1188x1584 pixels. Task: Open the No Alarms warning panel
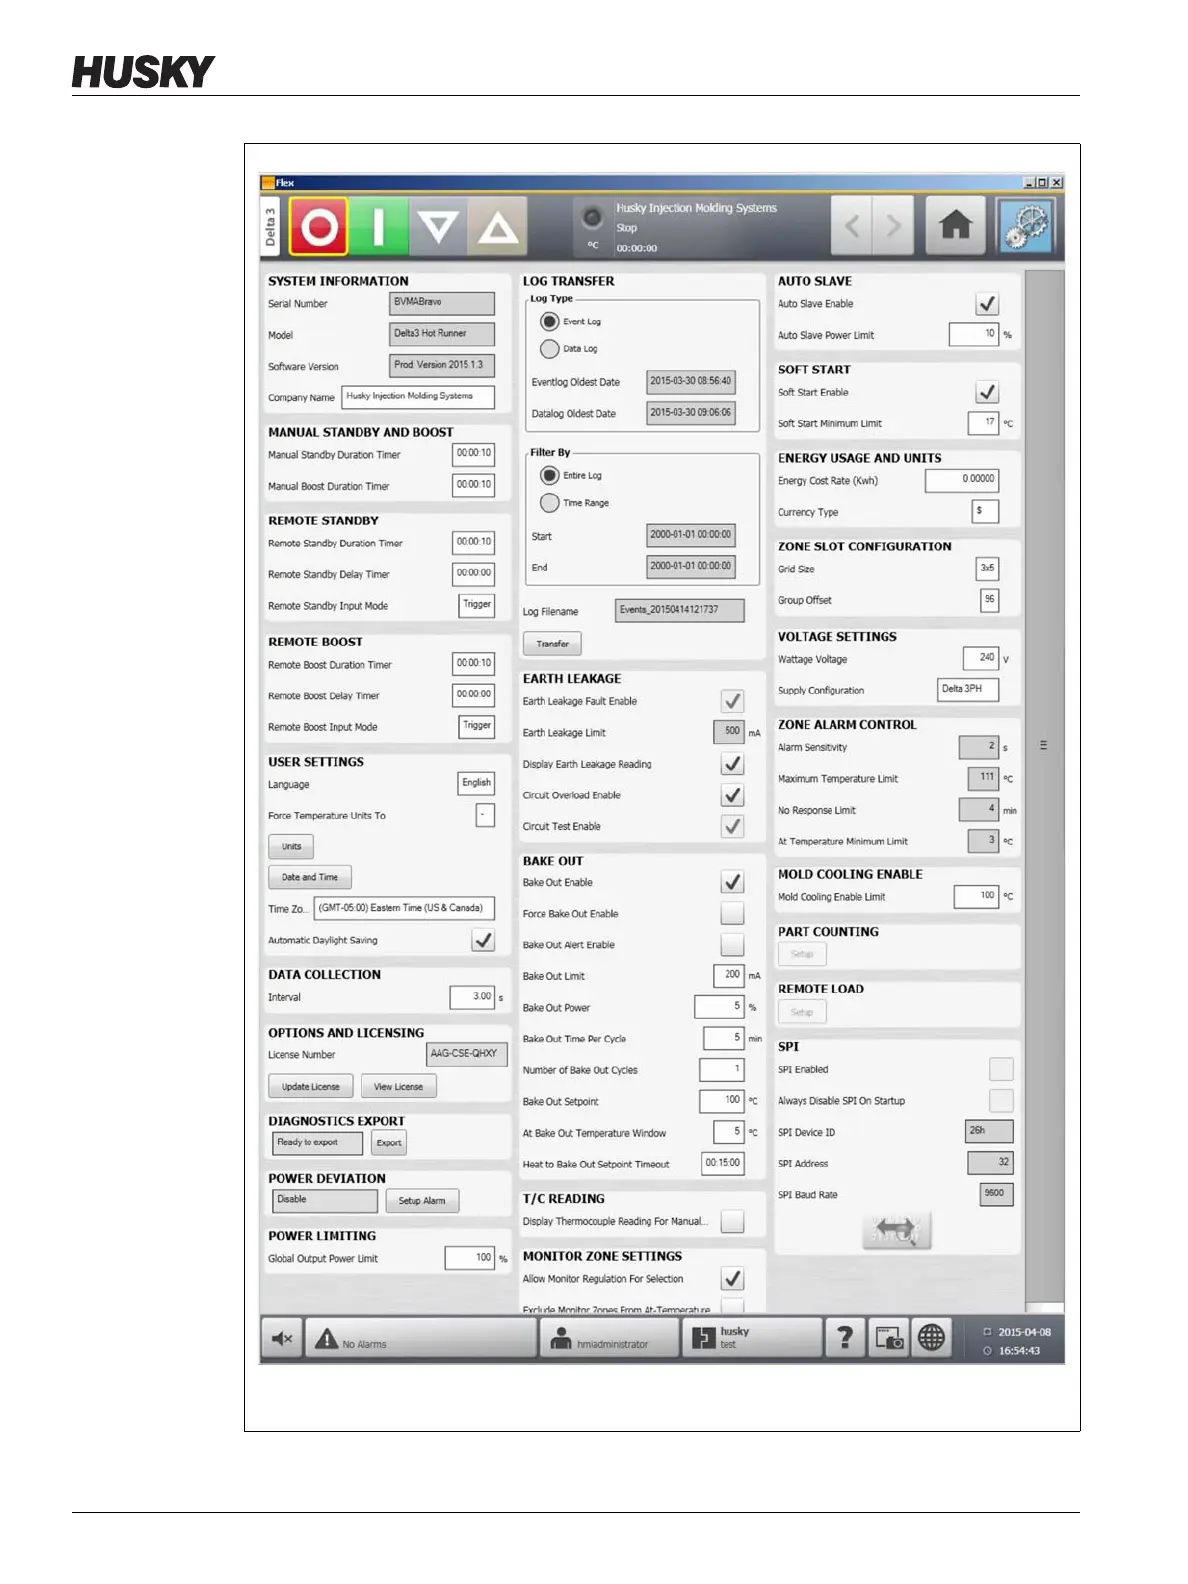point(420,1338)
